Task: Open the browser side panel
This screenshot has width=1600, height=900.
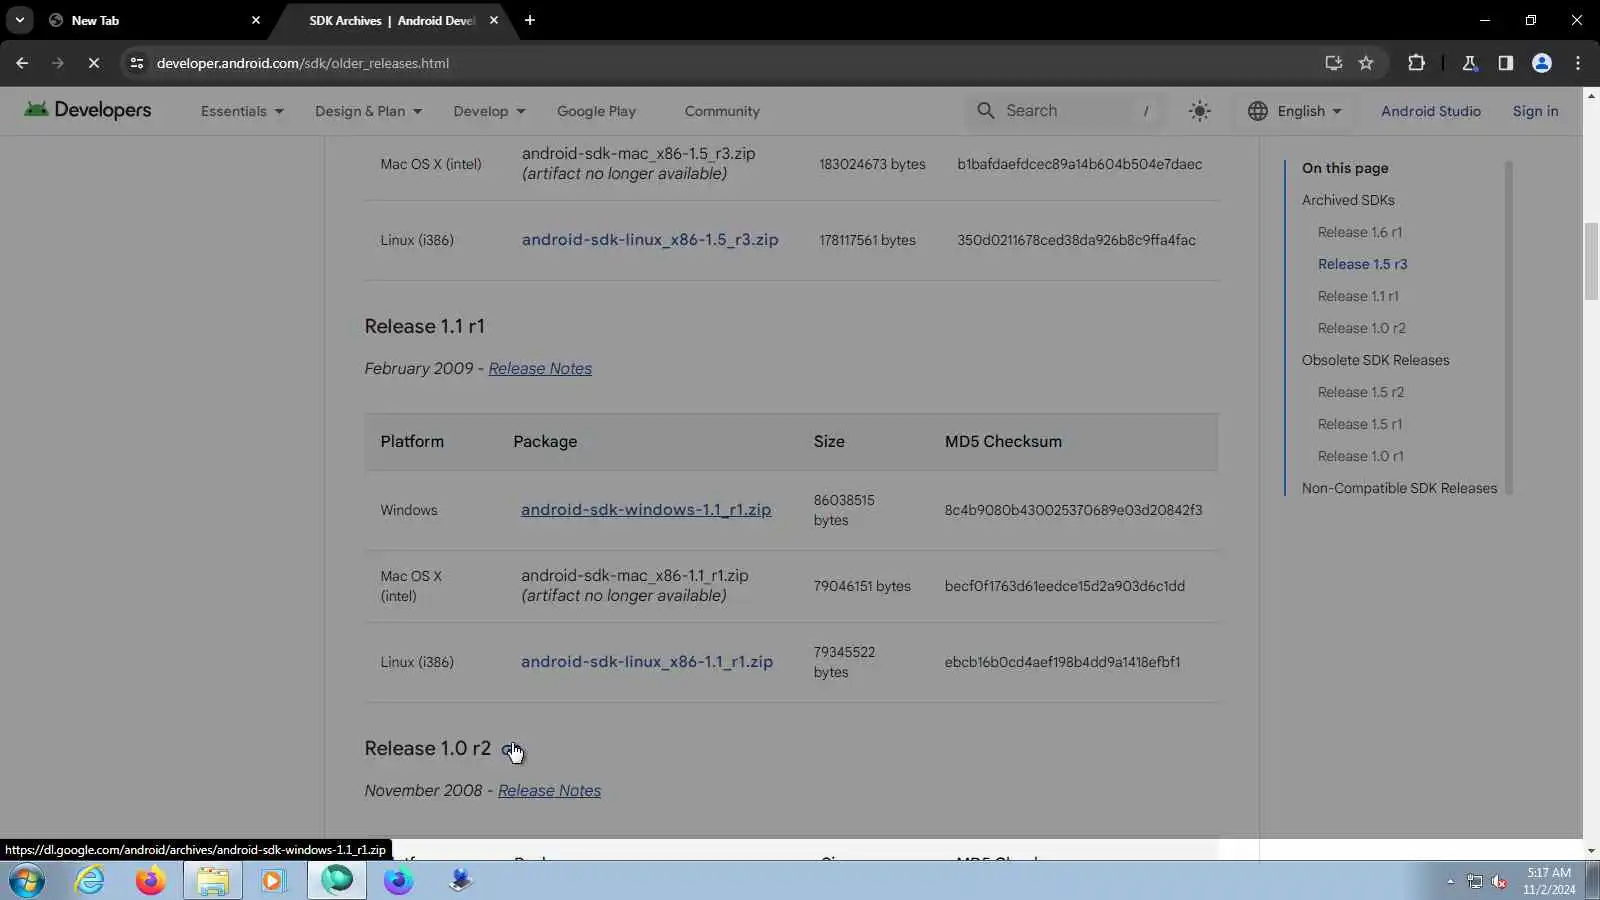Action: pyautogui.click(x=1505, y=63)
